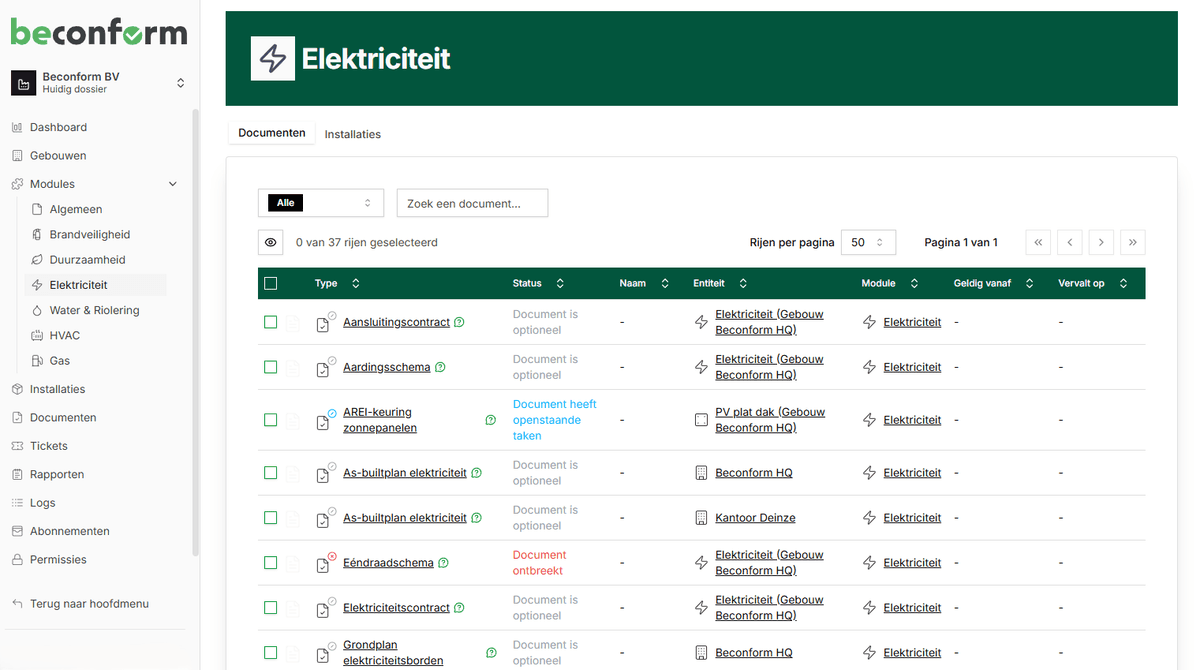Select the AREI-keuring zonnepanelen row checkbox
1200x670 pixels.
pos(271,420)
